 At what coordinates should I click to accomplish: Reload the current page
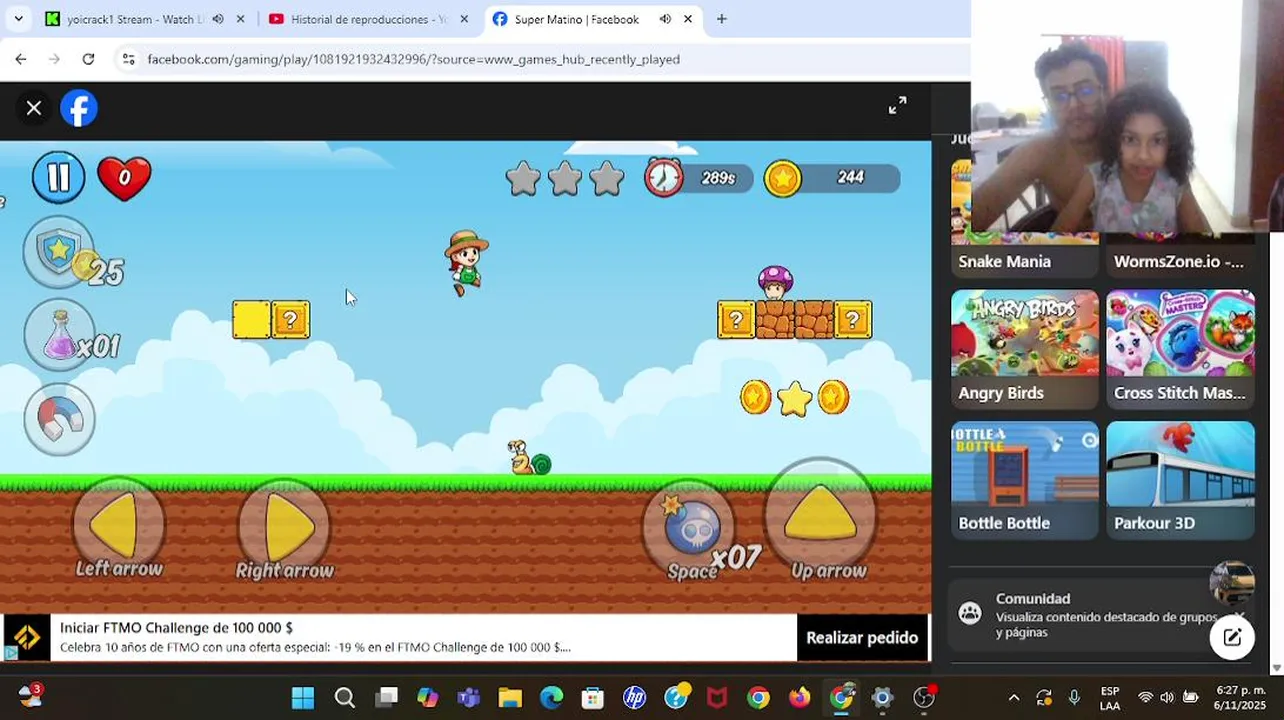click(88, 59)
